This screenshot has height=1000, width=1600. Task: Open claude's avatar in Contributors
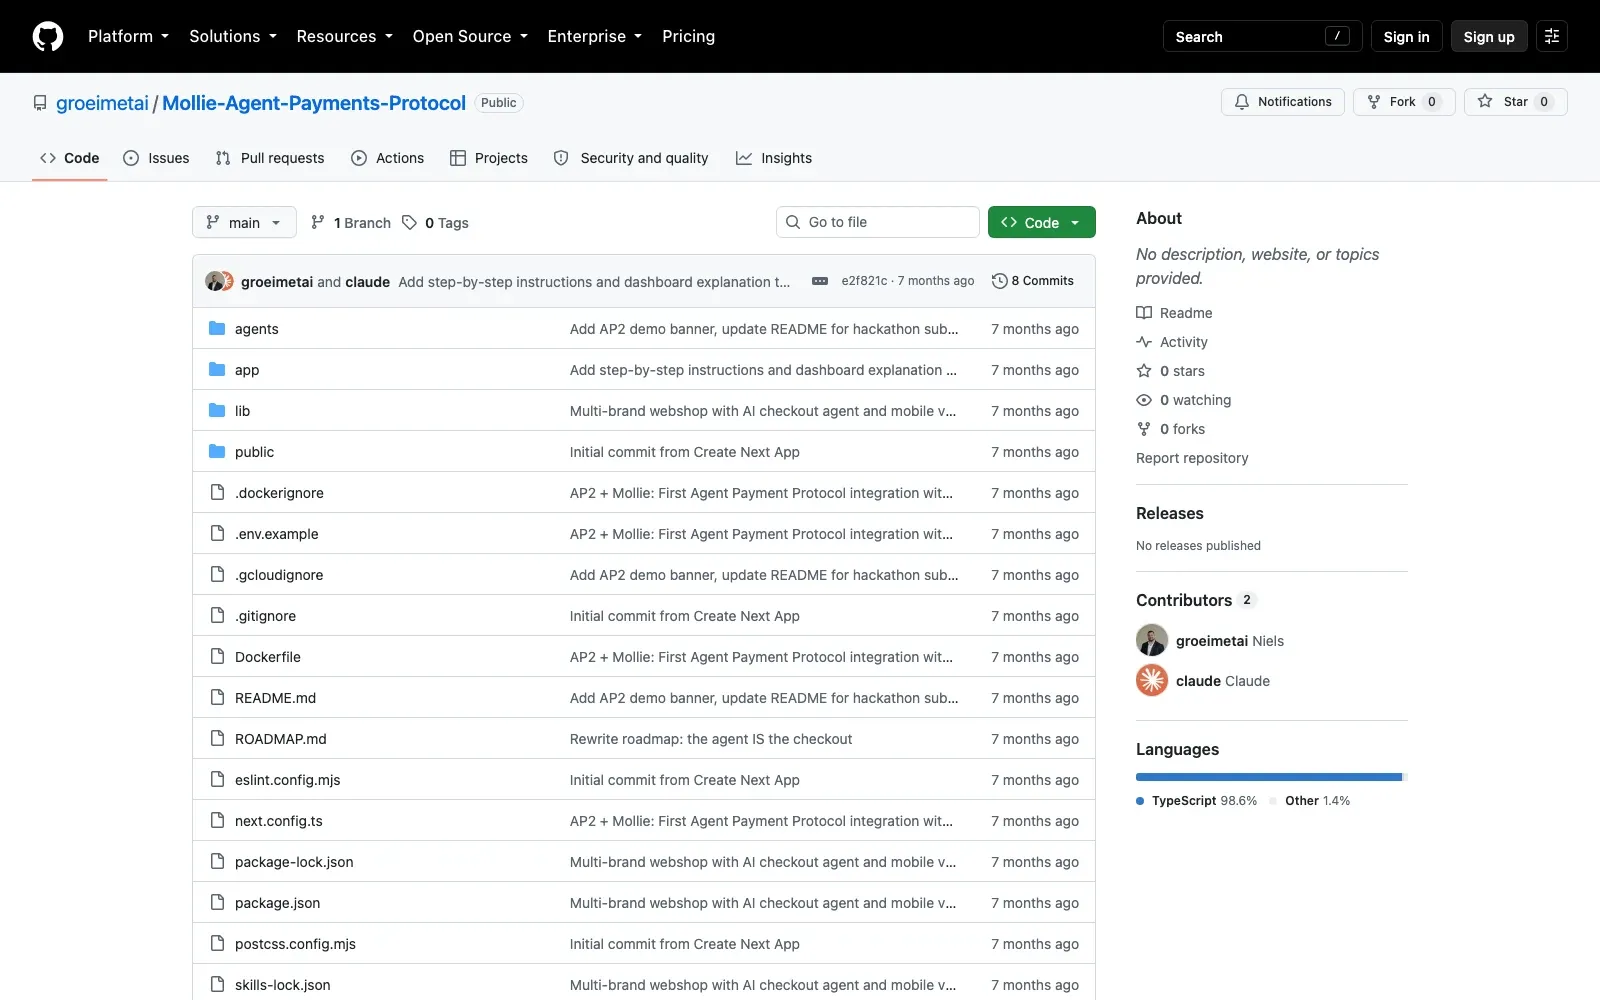(x=1152, y=680)
